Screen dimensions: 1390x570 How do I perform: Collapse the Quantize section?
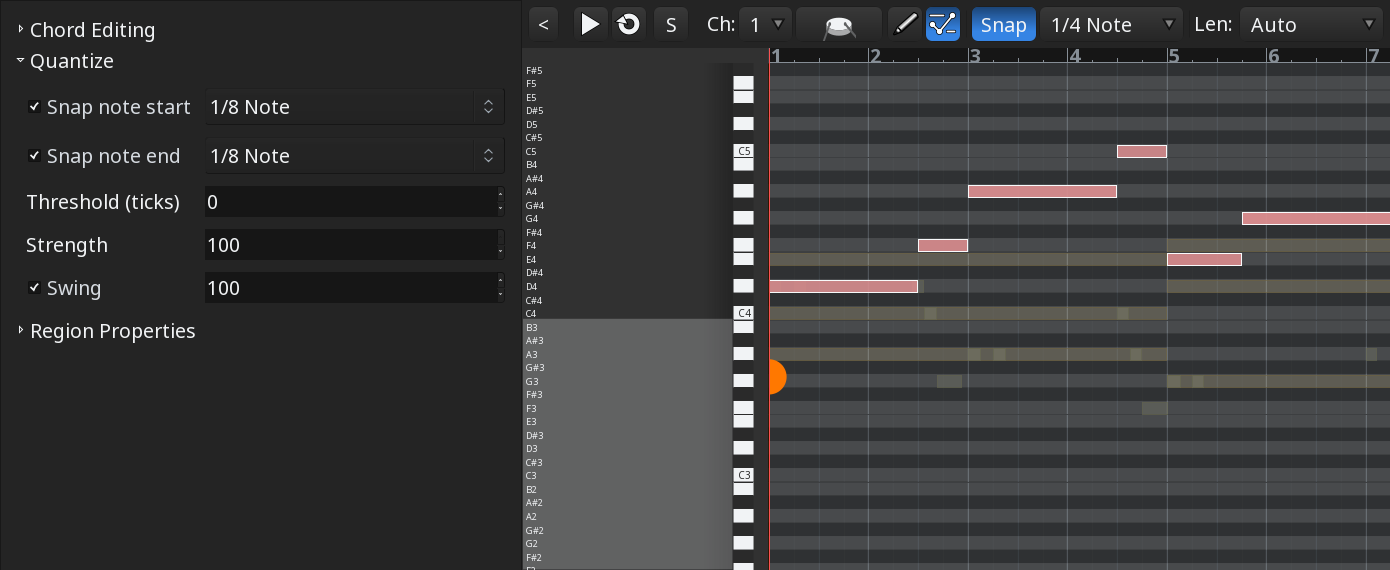(21, 61)
